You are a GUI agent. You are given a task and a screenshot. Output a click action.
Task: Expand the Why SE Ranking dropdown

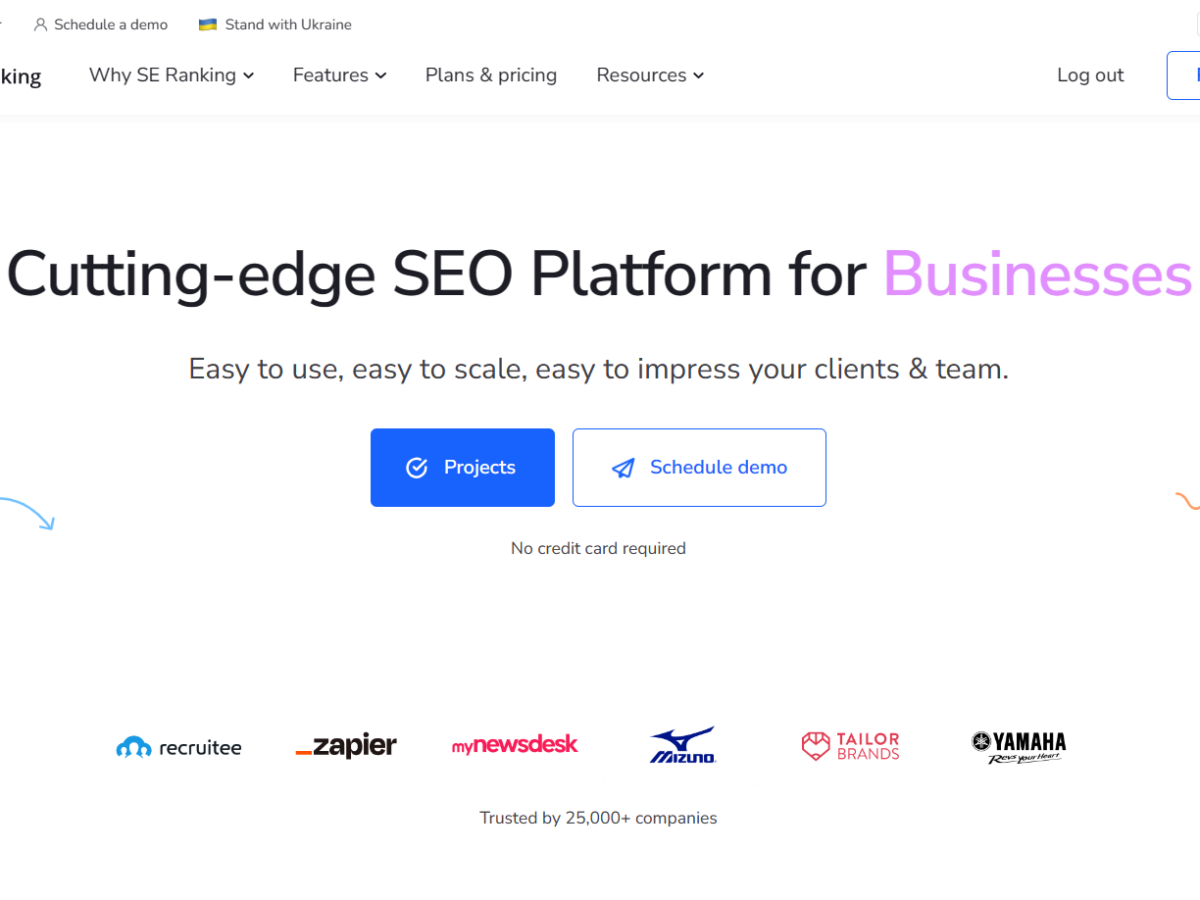coord(171,75)
